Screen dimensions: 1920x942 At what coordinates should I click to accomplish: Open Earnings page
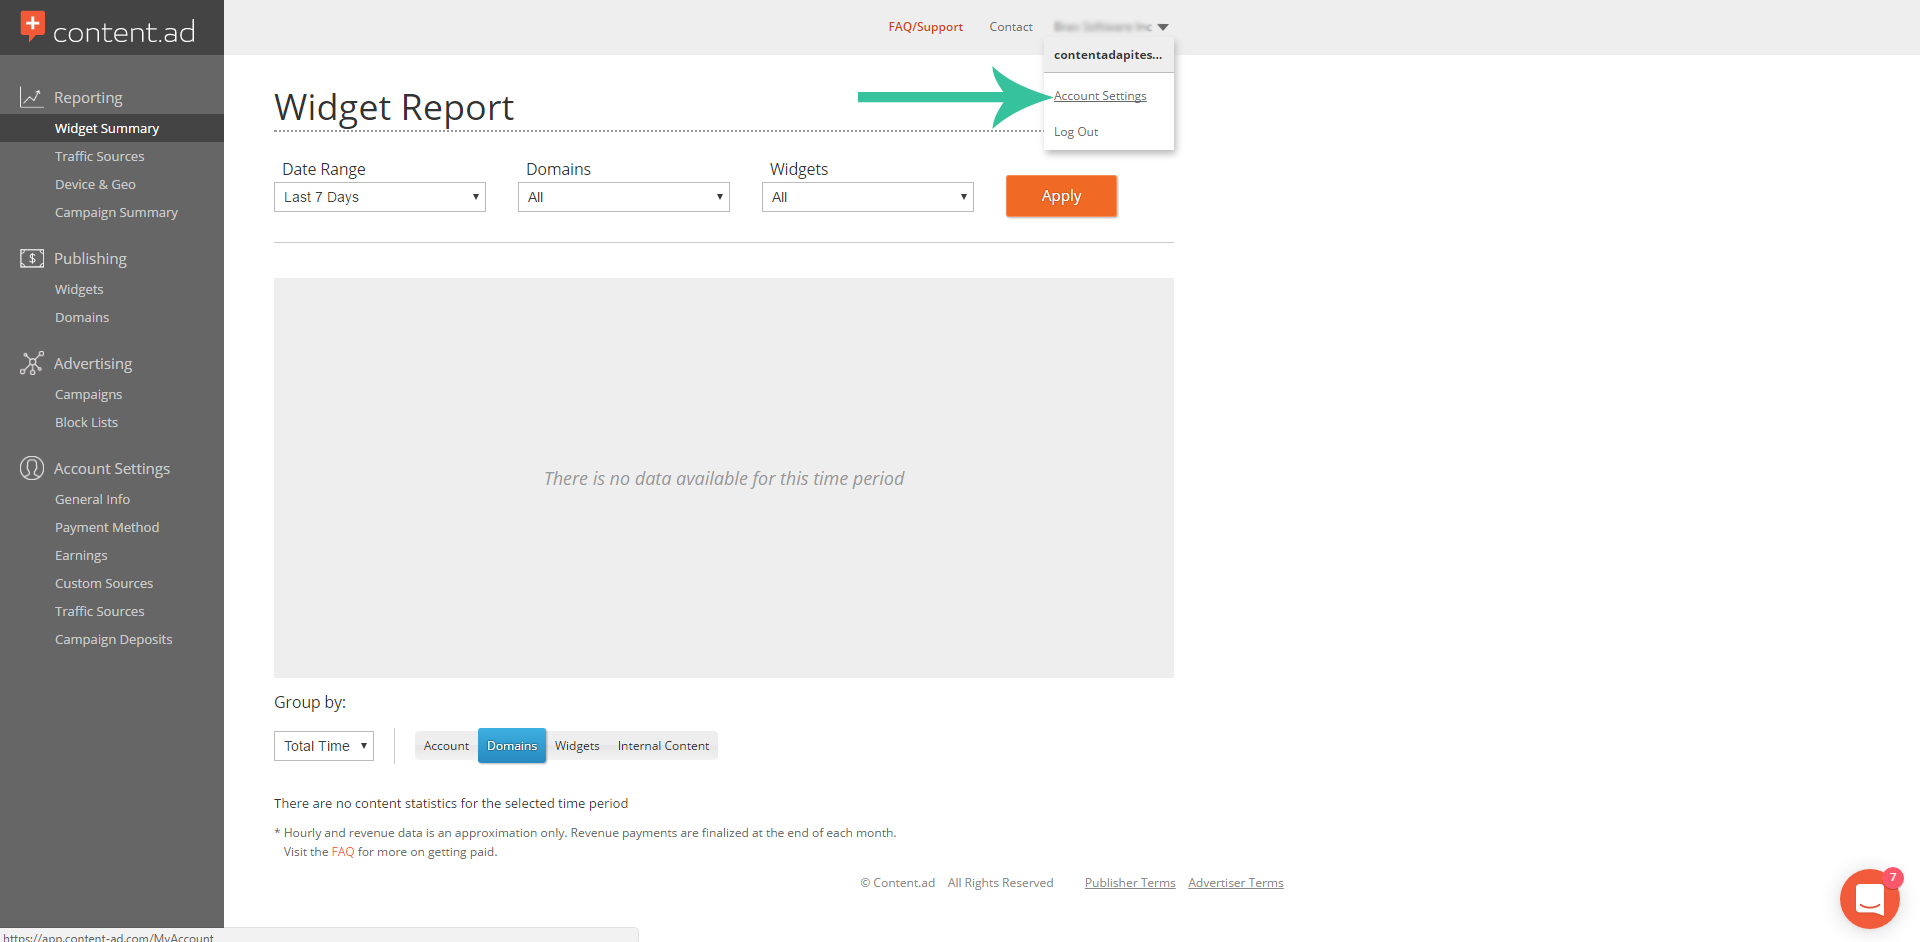point(81,555)
